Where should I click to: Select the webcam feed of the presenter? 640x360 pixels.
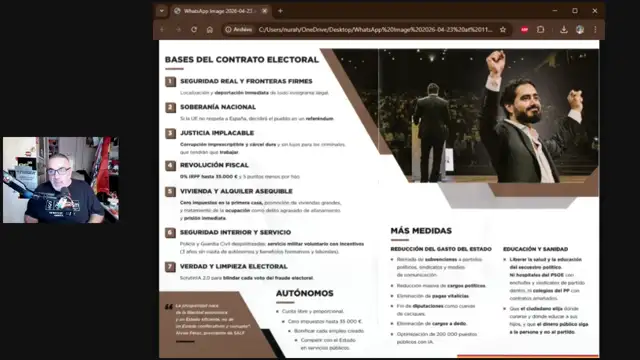61,180
